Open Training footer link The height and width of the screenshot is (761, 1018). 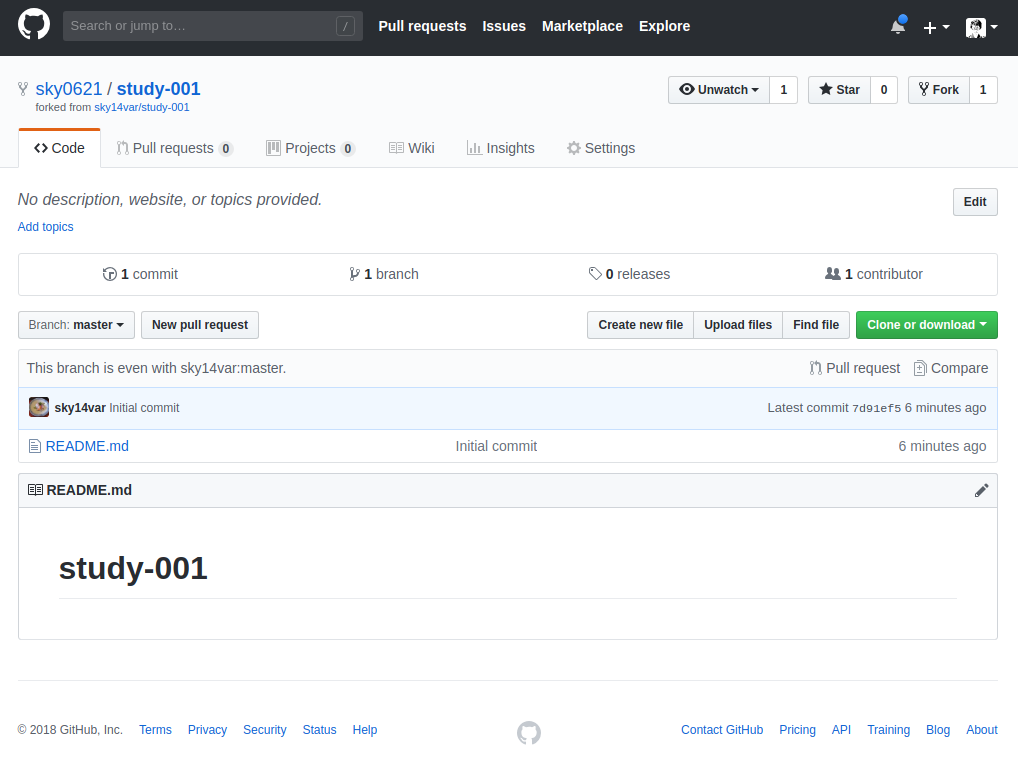(x=889, y=730)
